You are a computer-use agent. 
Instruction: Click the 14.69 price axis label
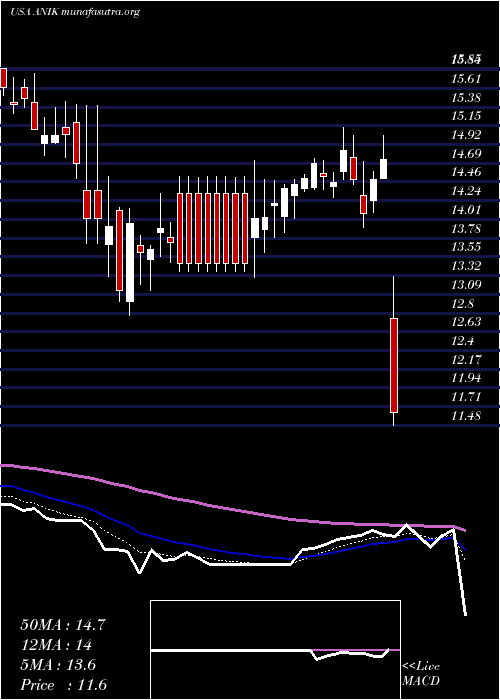pyautogui.click(x=466, y=154)
